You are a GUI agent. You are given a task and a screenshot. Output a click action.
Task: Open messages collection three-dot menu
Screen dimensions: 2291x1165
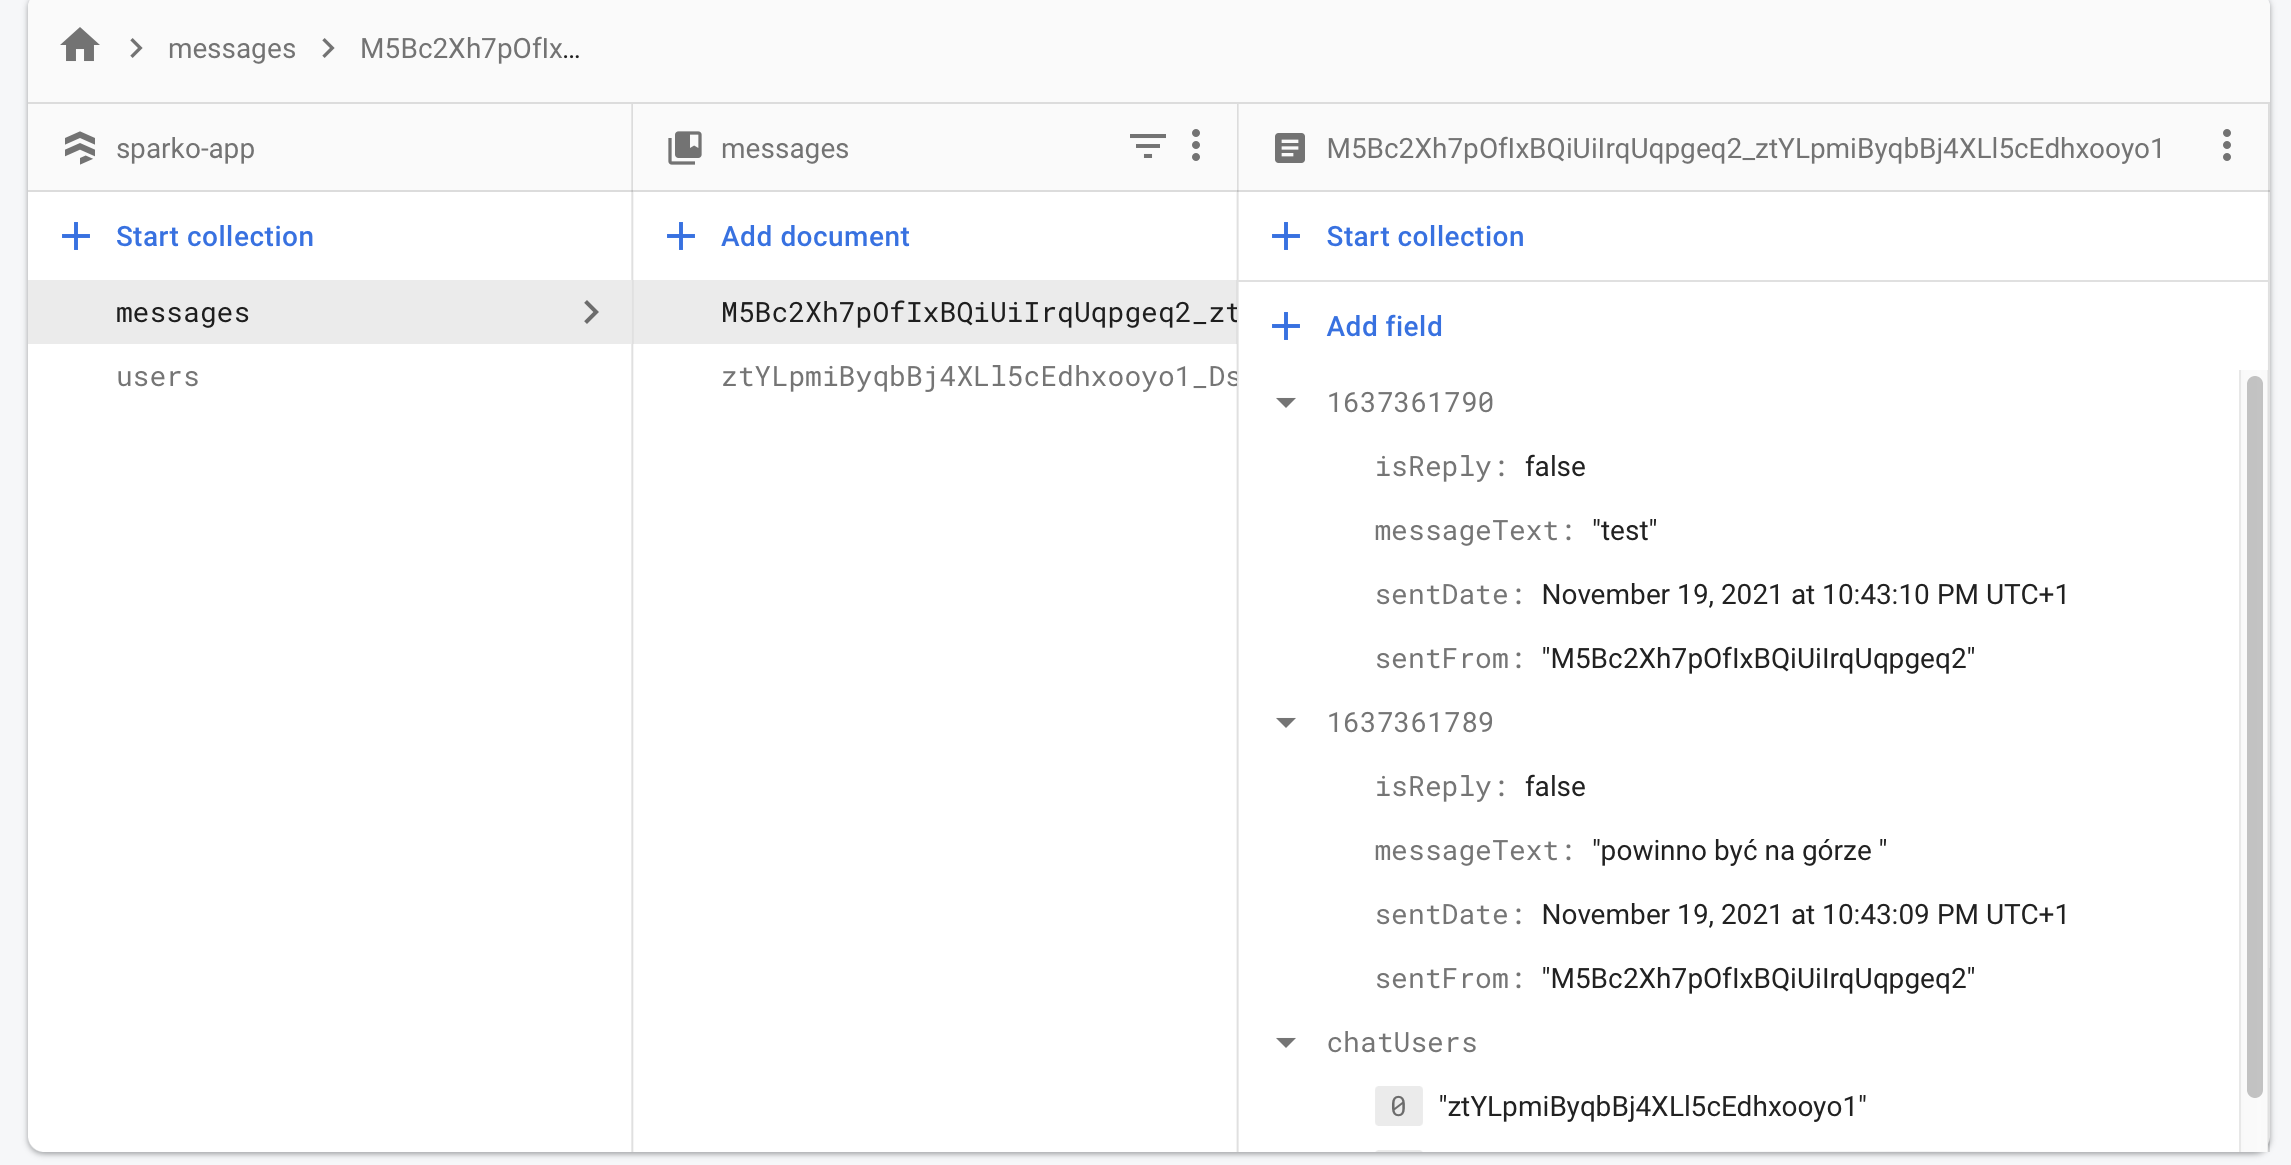[x=1196, y=147]
